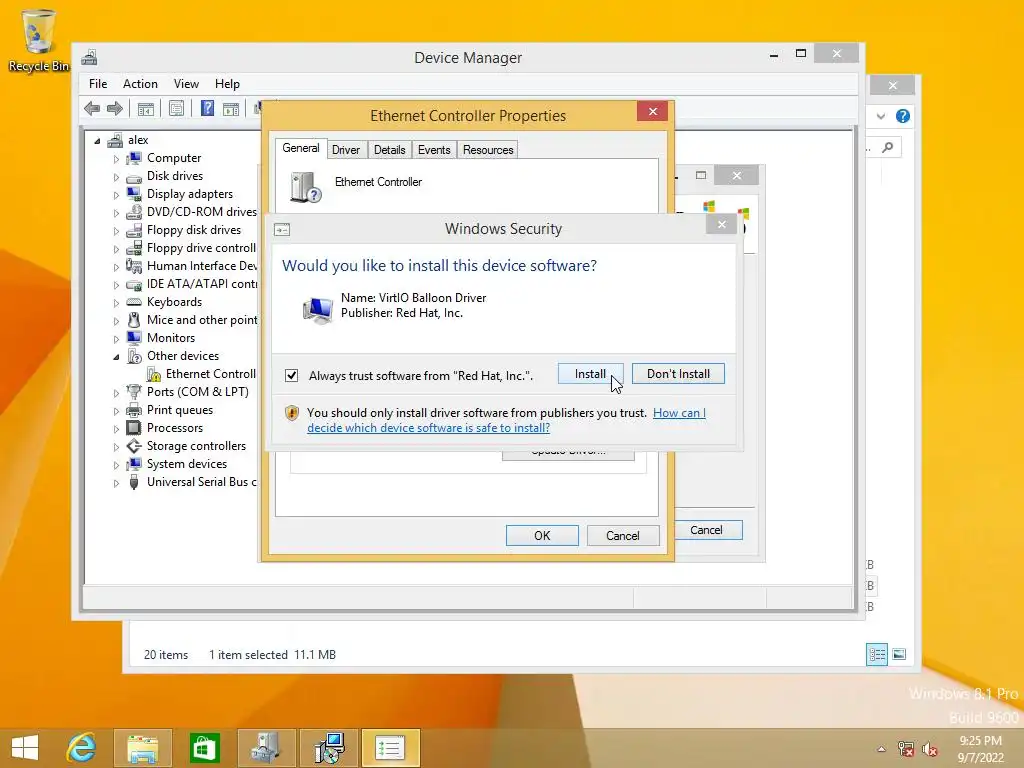Click the Don't Install button

678,374
